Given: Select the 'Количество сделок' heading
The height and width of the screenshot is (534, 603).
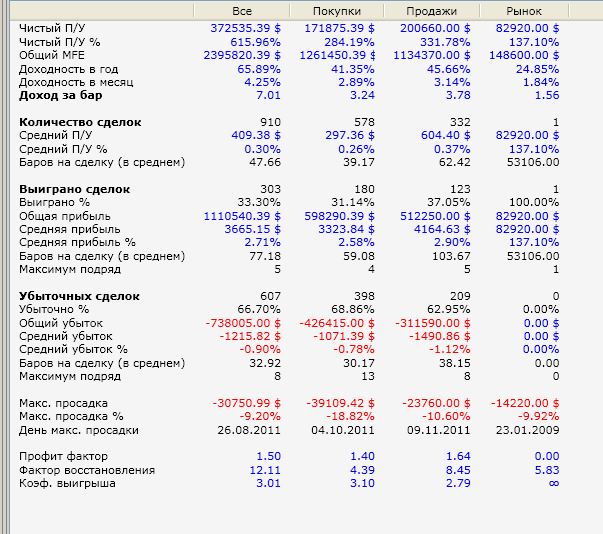Looking at the screenshot, I should tap(80, 122).
